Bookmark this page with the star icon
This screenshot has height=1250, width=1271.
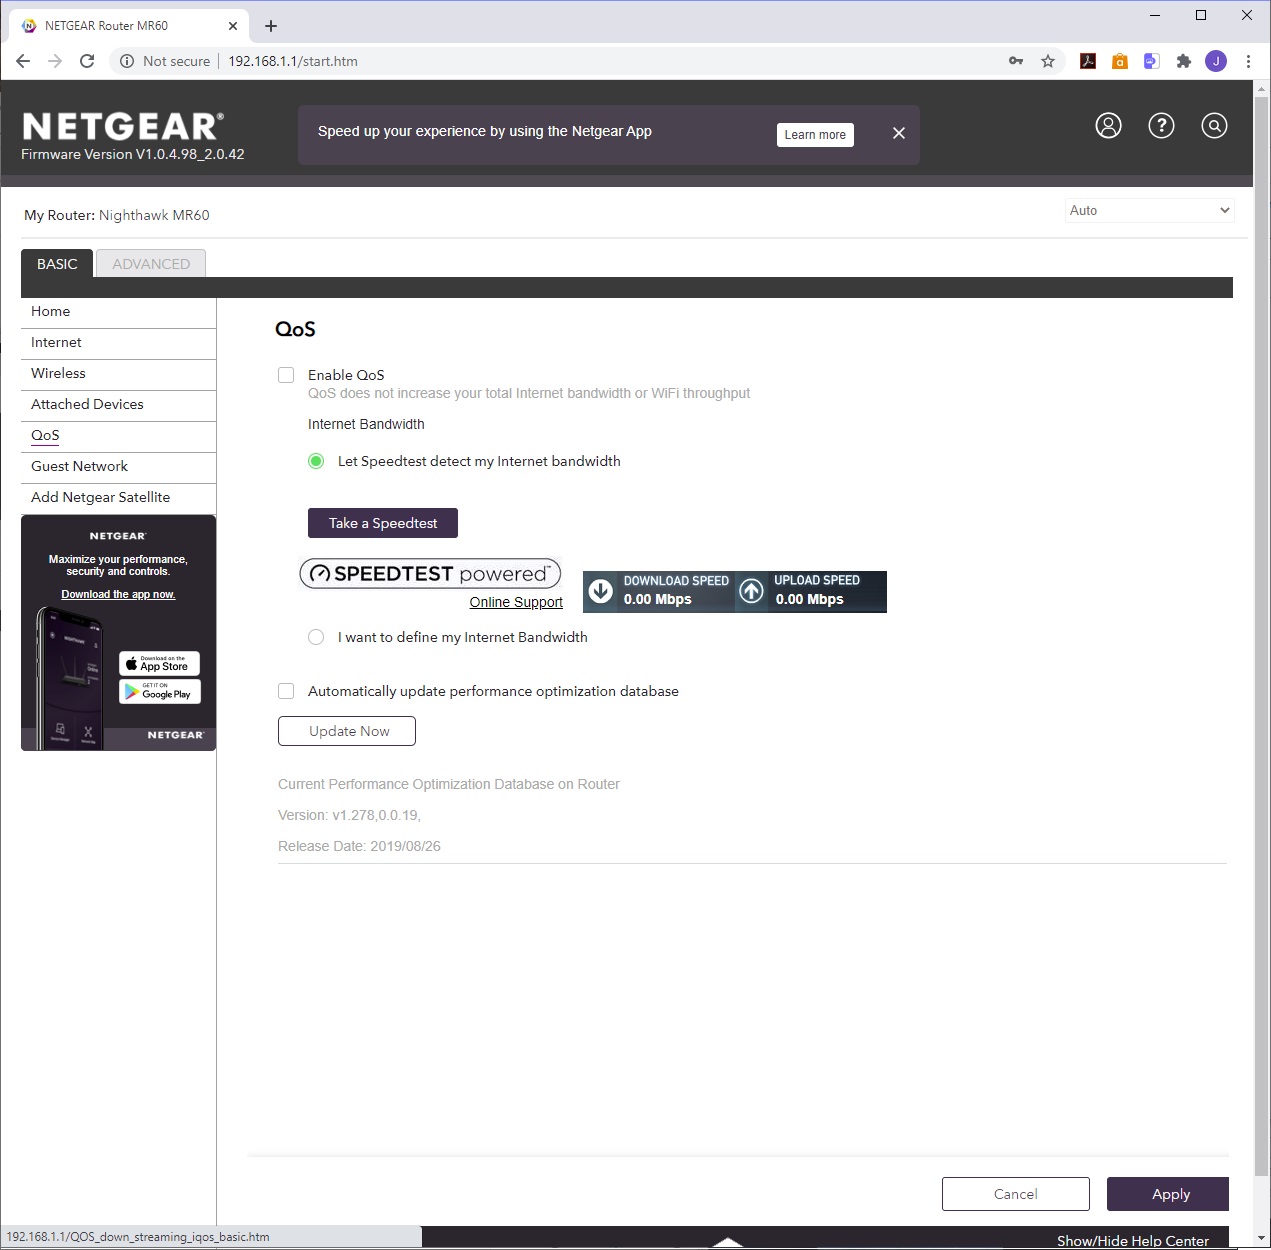(x=1048, y=61)
